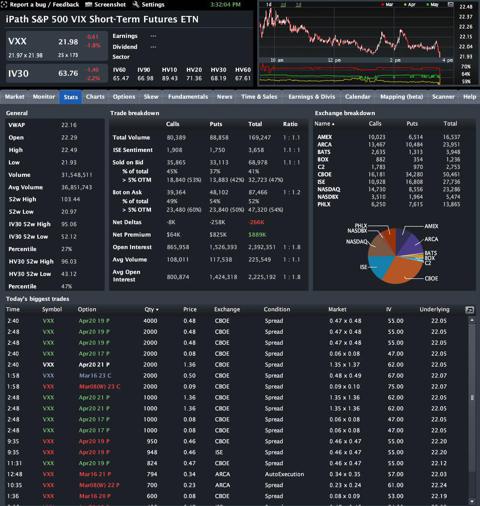Select the Stats tab
The image size is (480, 506).
(x=71, y=97)
